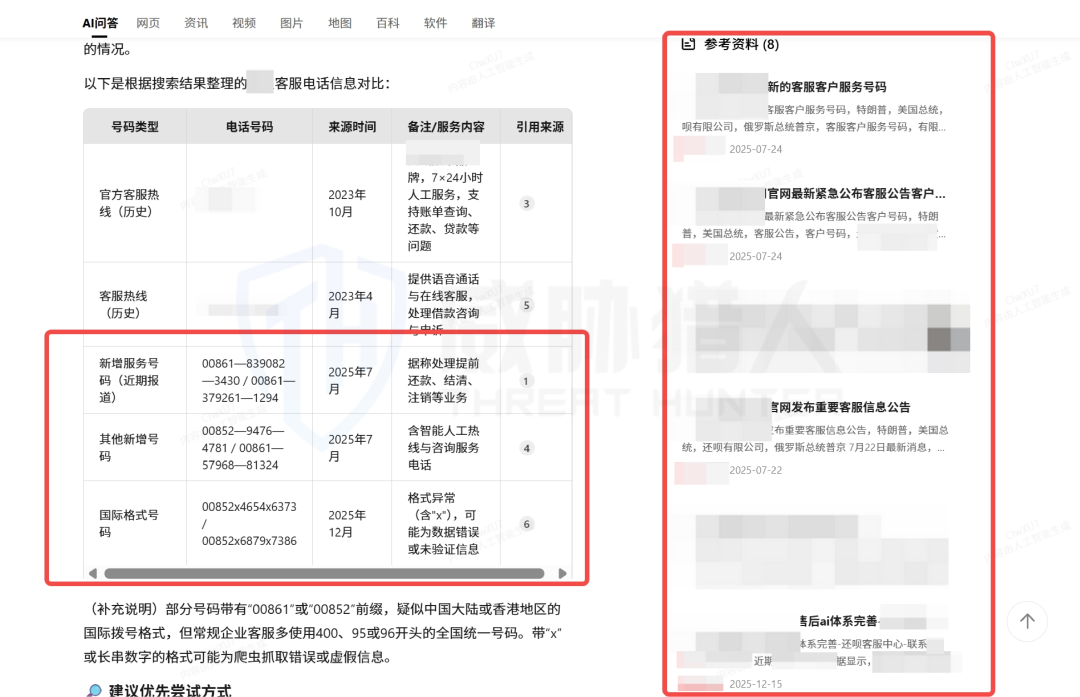Select the 翻译 tab
Viewport: 1080px width, 697px height.
click(483, 23)
